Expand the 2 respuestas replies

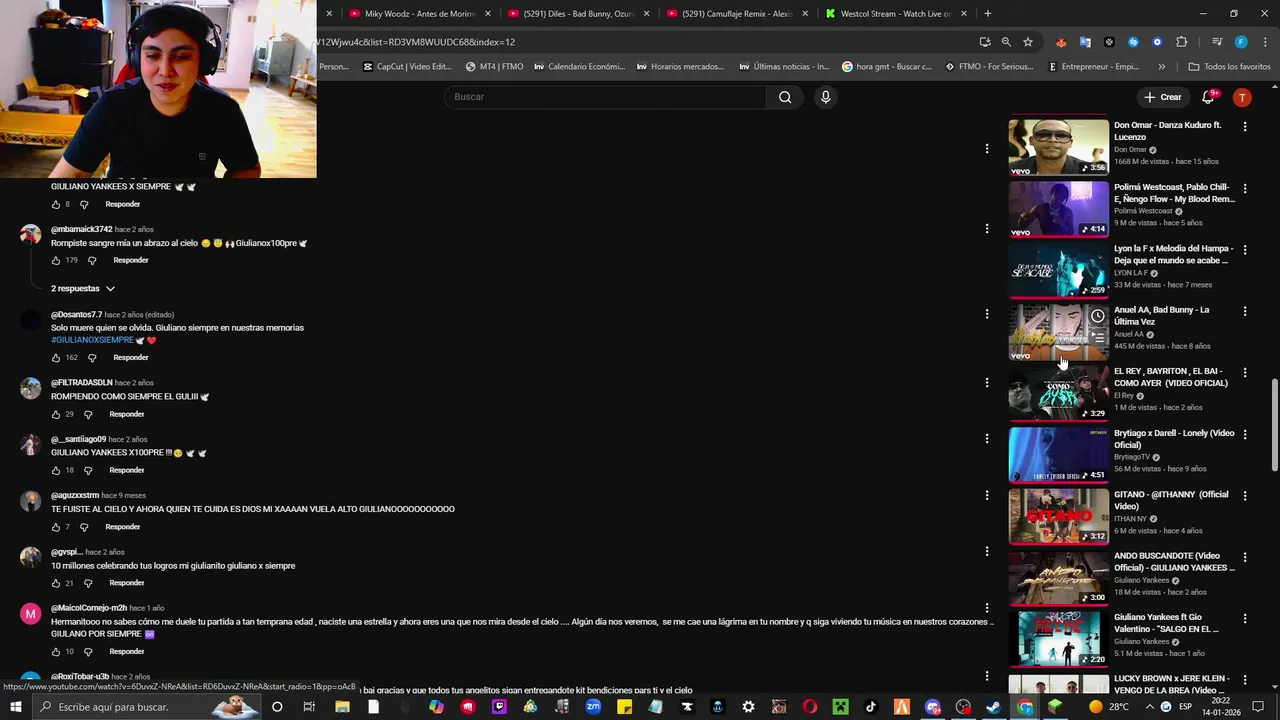pos(83,289)
